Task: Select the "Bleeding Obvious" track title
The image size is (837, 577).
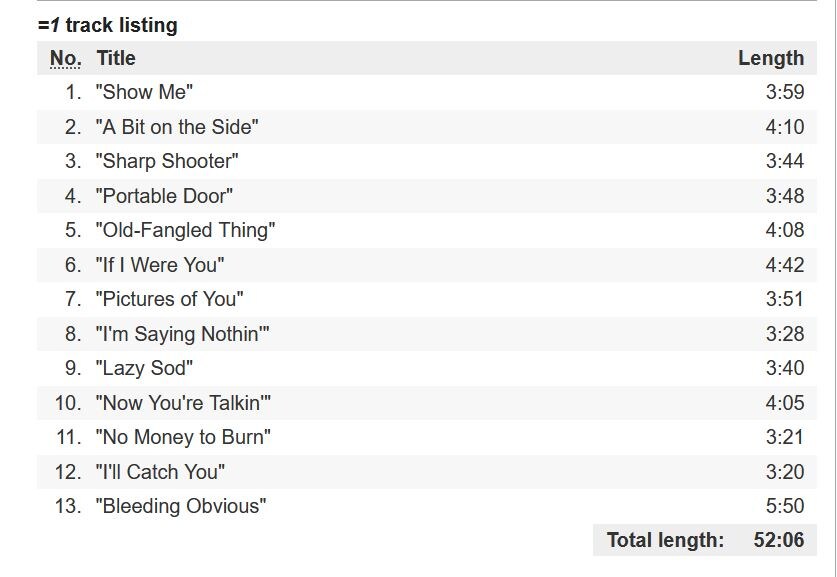Action: click(181, 507)
